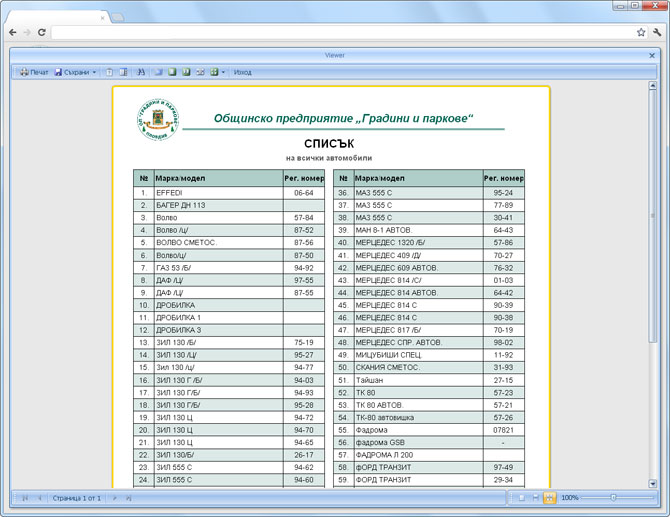The height and width of the screenshot is (517, 670).
Task: Click the page width toolbar icon
Action: (x=200, y=72)
